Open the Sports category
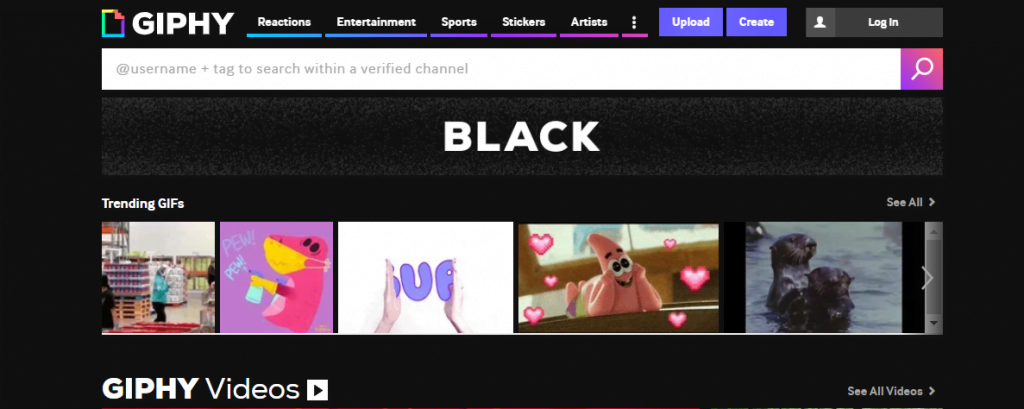1024x409 pixels. [459, 22]
